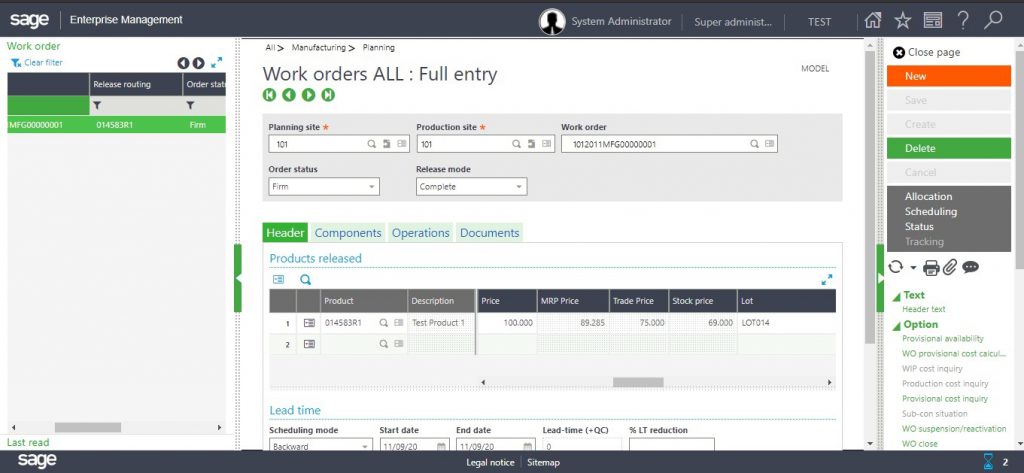Click Close page
This screenshot has height=473, width=1024.
click(x=927, y=52)
